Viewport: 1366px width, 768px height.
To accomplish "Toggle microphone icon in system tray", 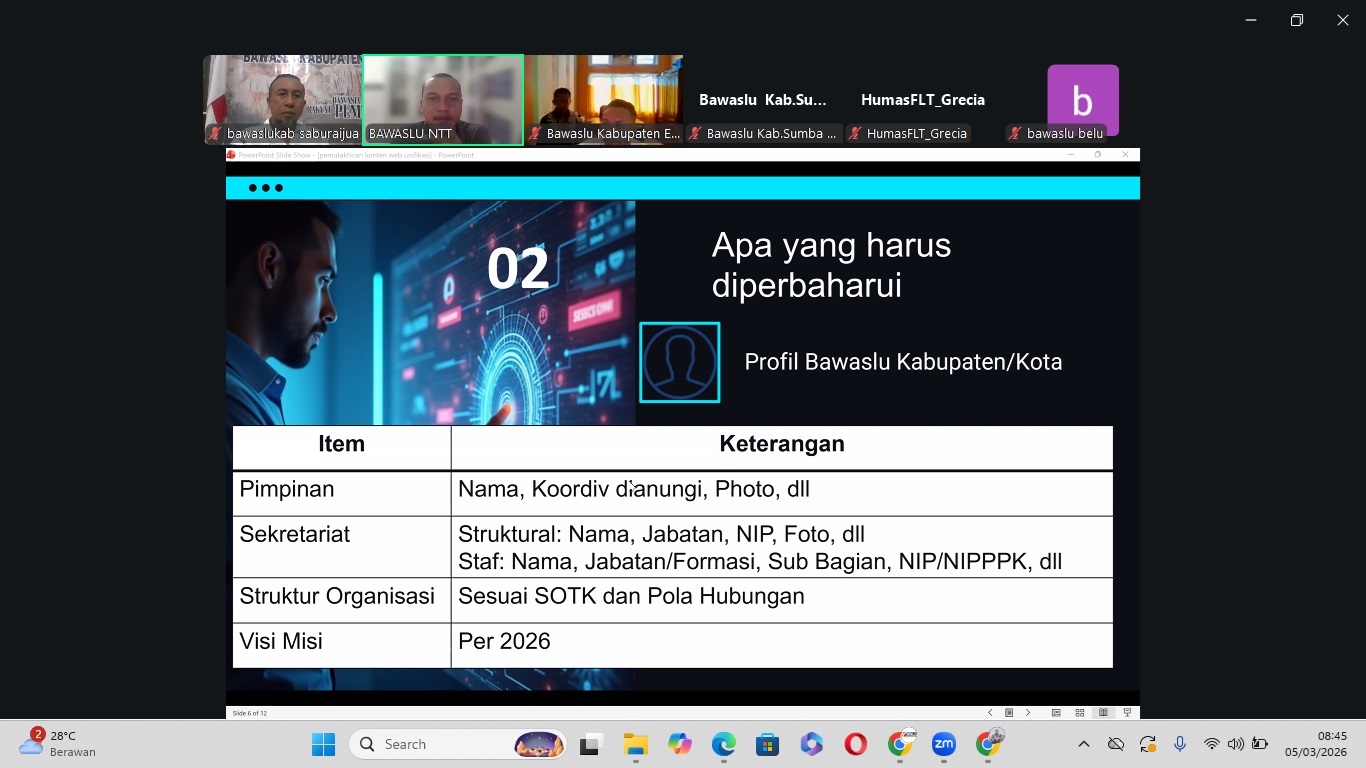I will 1180,744.
